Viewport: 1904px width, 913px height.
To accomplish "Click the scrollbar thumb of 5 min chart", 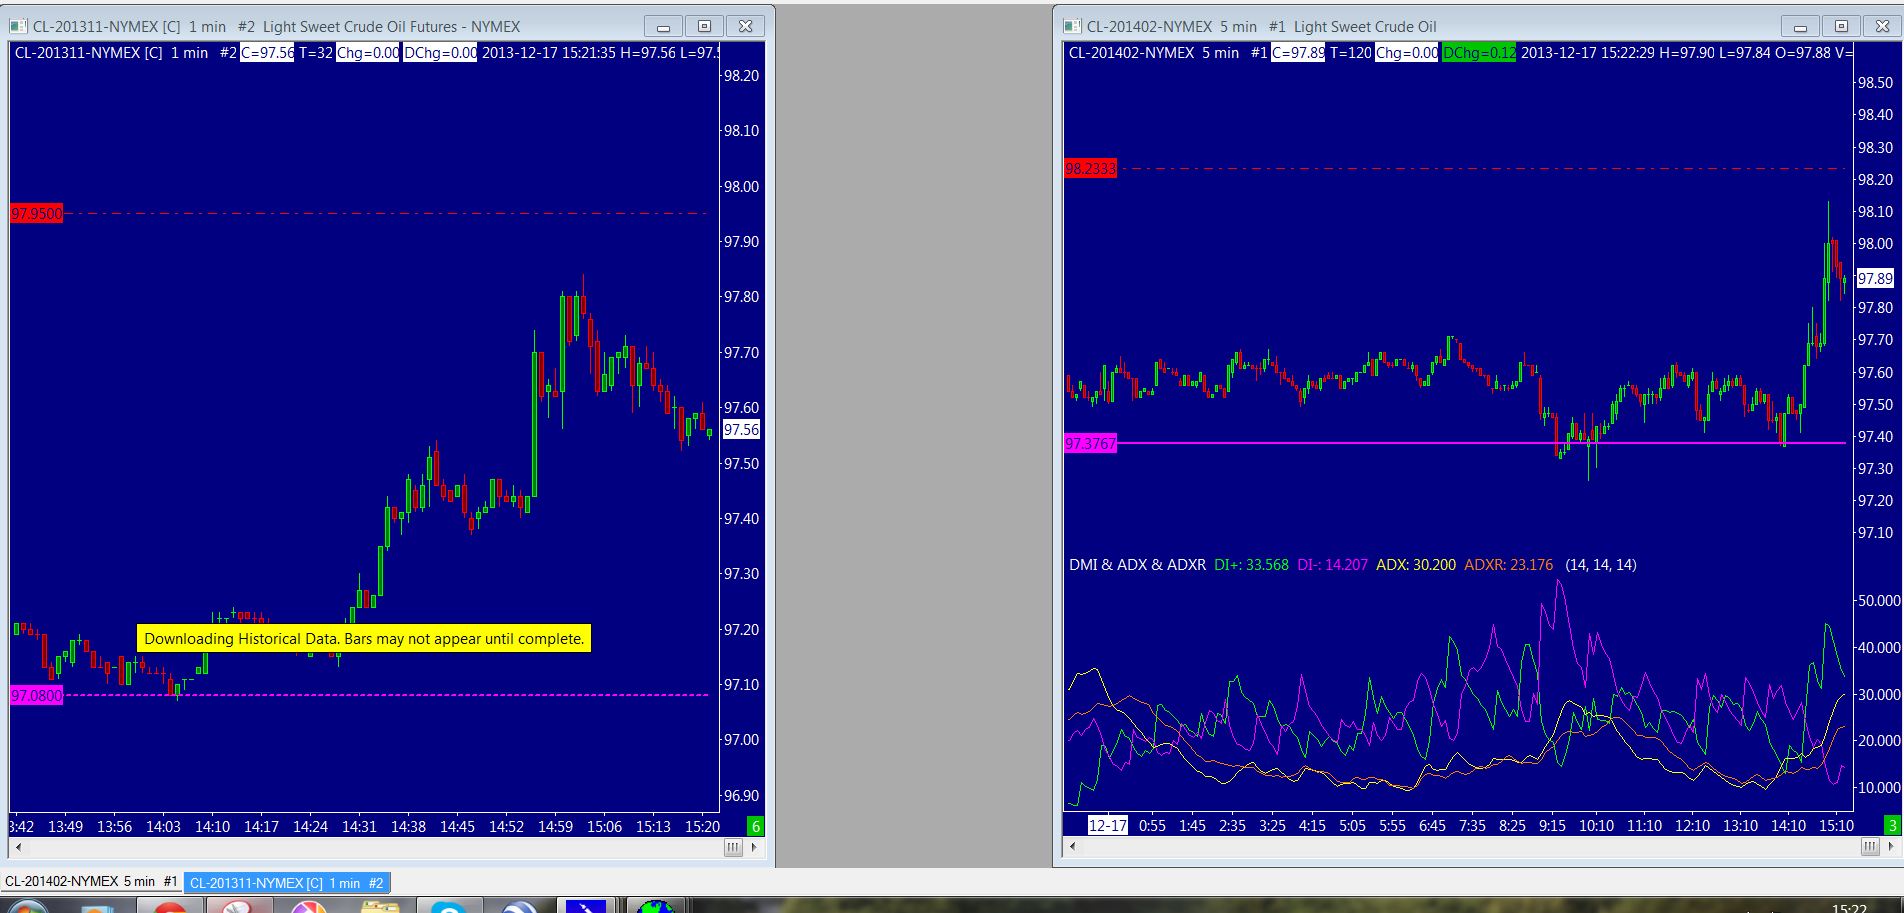I will [x=1870, y=847].
